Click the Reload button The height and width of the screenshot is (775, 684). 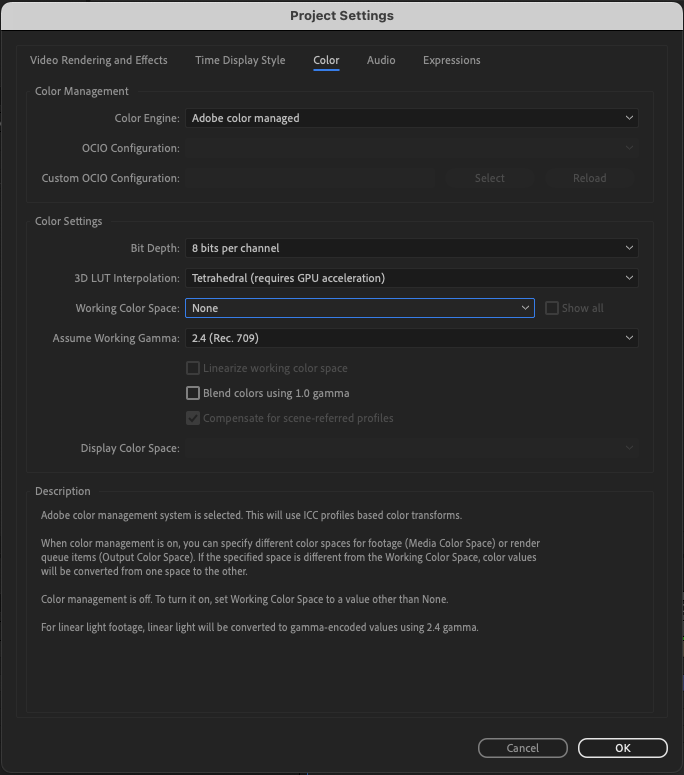click(589, 178)
